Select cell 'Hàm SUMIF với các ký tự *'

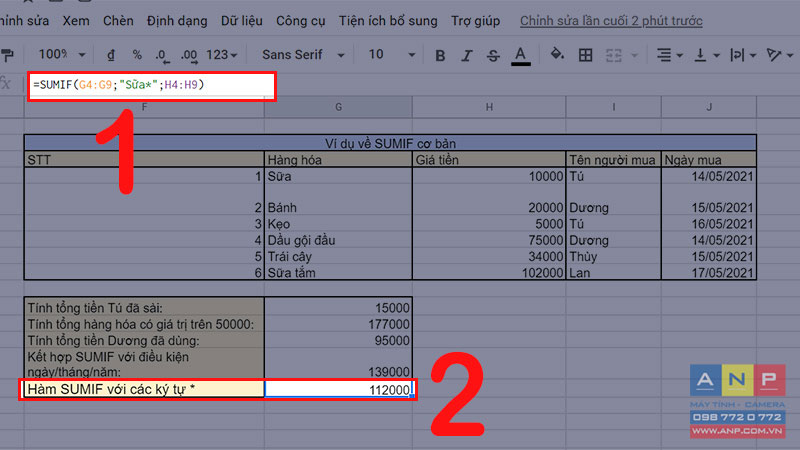tap(144, 389)
